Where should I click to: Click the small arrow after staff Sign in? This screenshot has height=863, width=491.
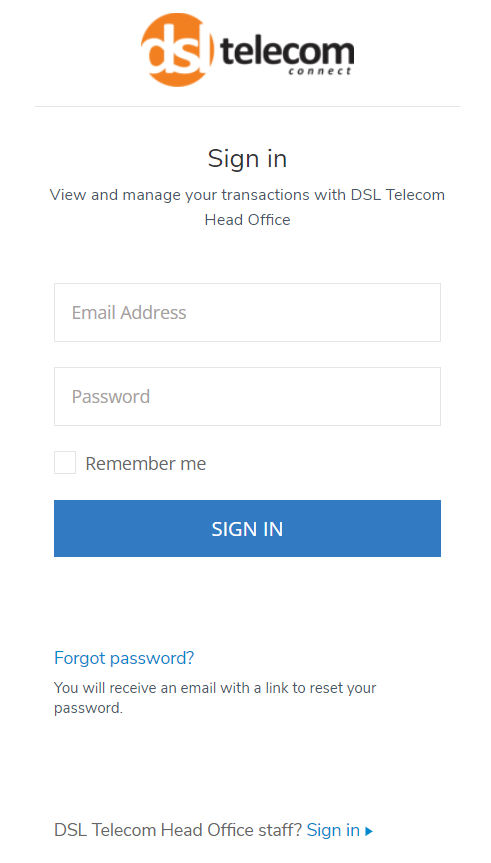369,831
